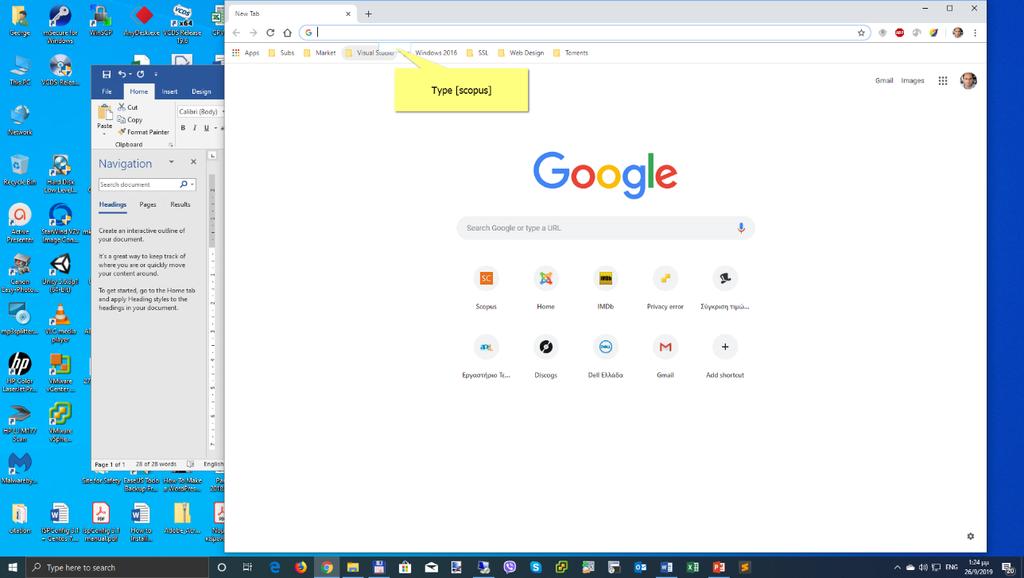
Task: Start voice search with microphone icon
Action: 741,228
